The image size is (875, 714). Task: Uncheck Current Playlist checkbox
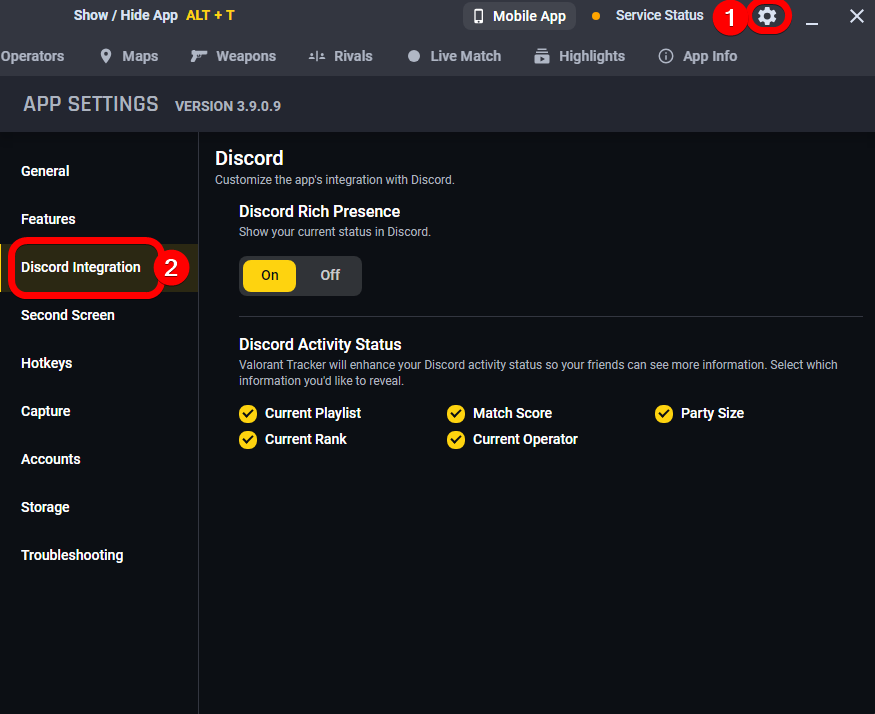248,414
